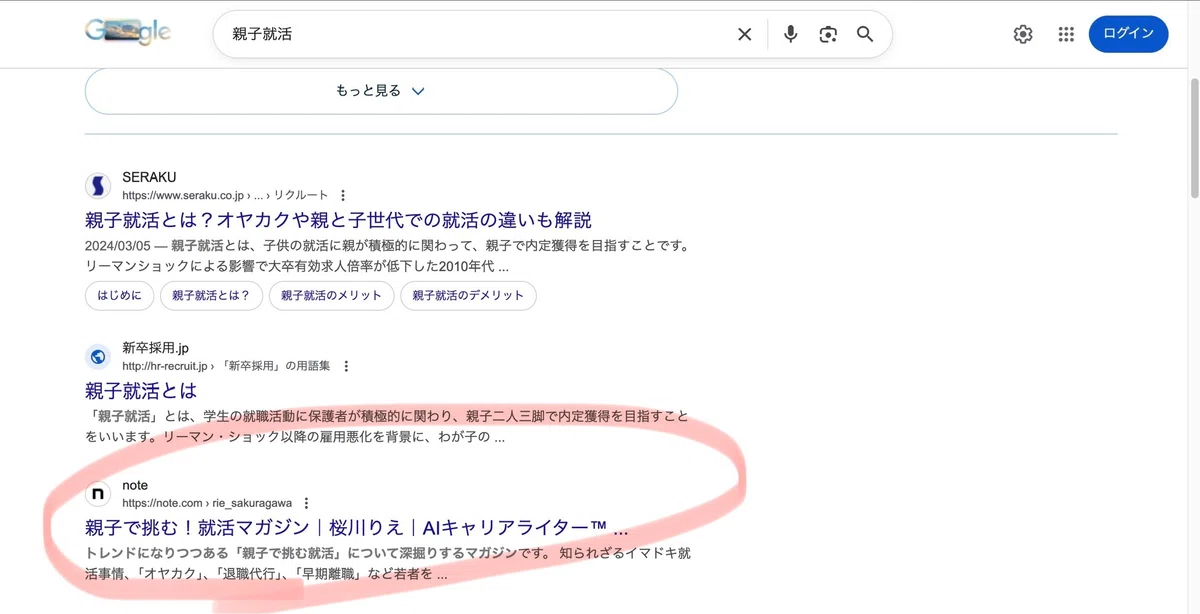Open the Google logo homepage link
Viewport: 1200px width, 614px height.
(x=128, y=33)
